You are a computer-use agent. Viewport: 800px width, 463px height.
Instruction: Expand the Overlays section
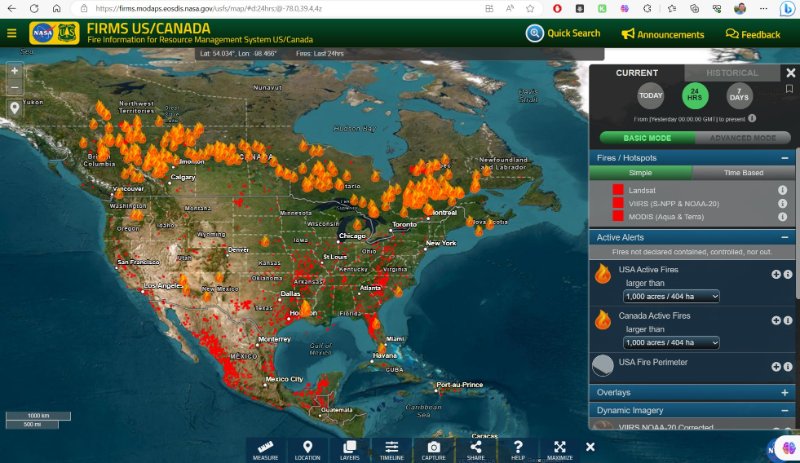tap(785, 393)
